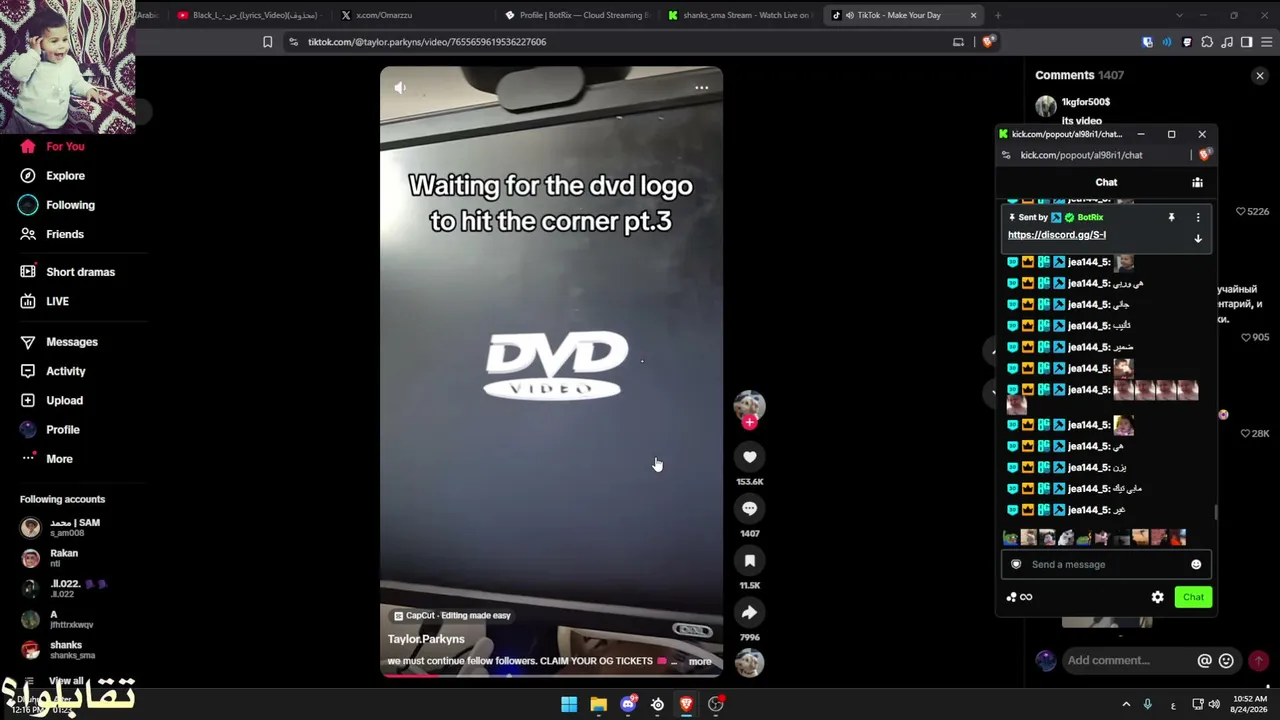Like the comment with 5226 likes

click(x=1242, y=212)
